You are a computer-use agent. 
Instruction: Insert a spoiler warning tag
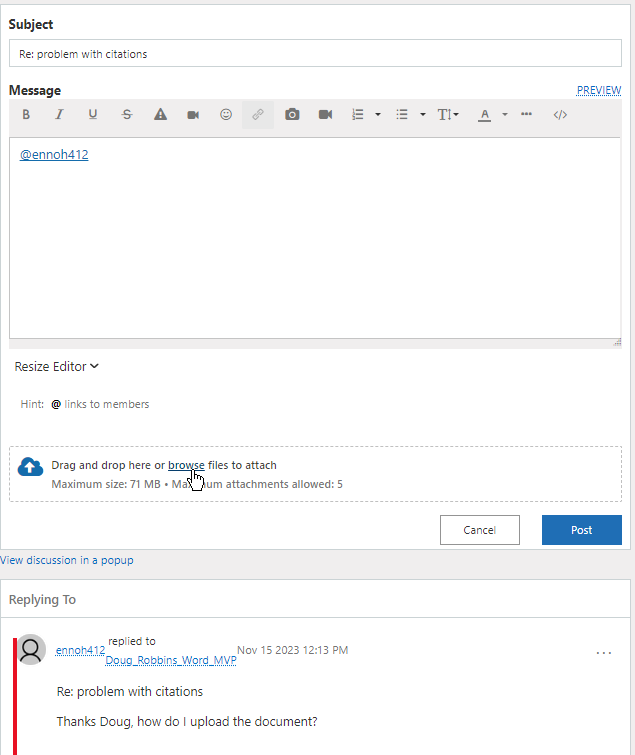point(160,115)
